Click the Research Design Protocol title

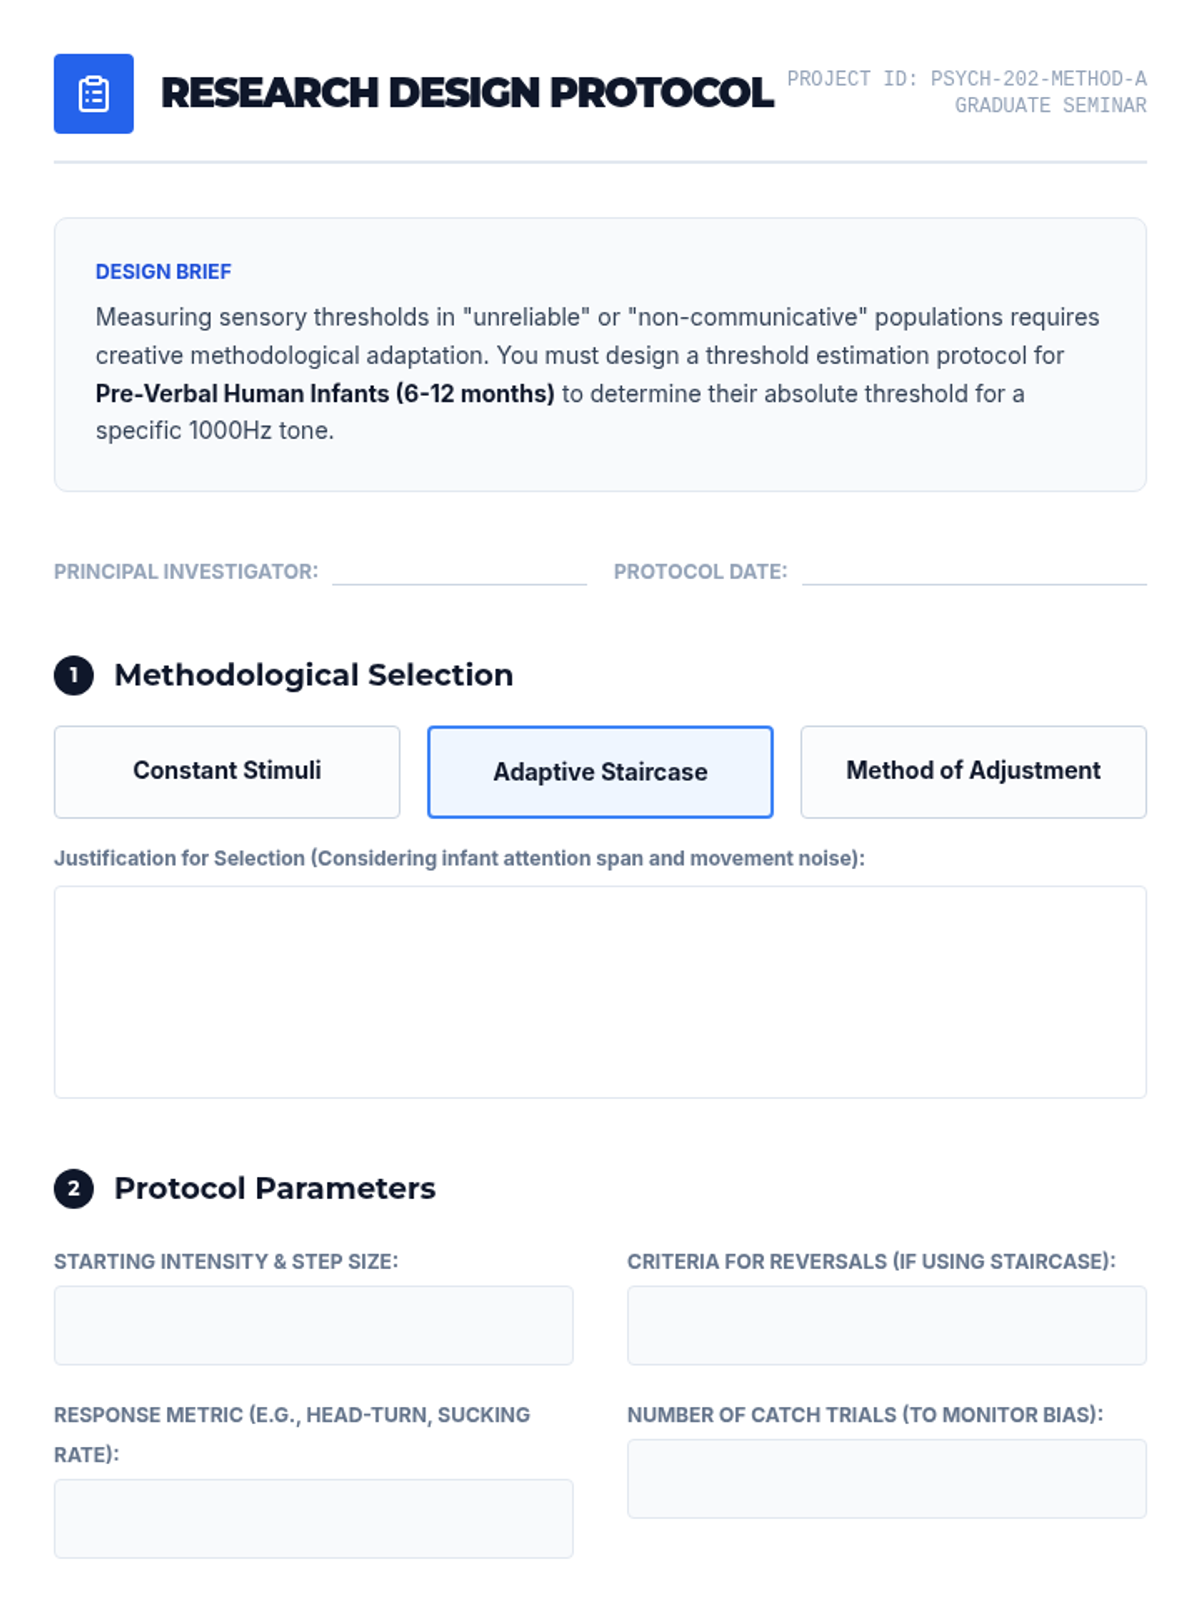point(467,93)
